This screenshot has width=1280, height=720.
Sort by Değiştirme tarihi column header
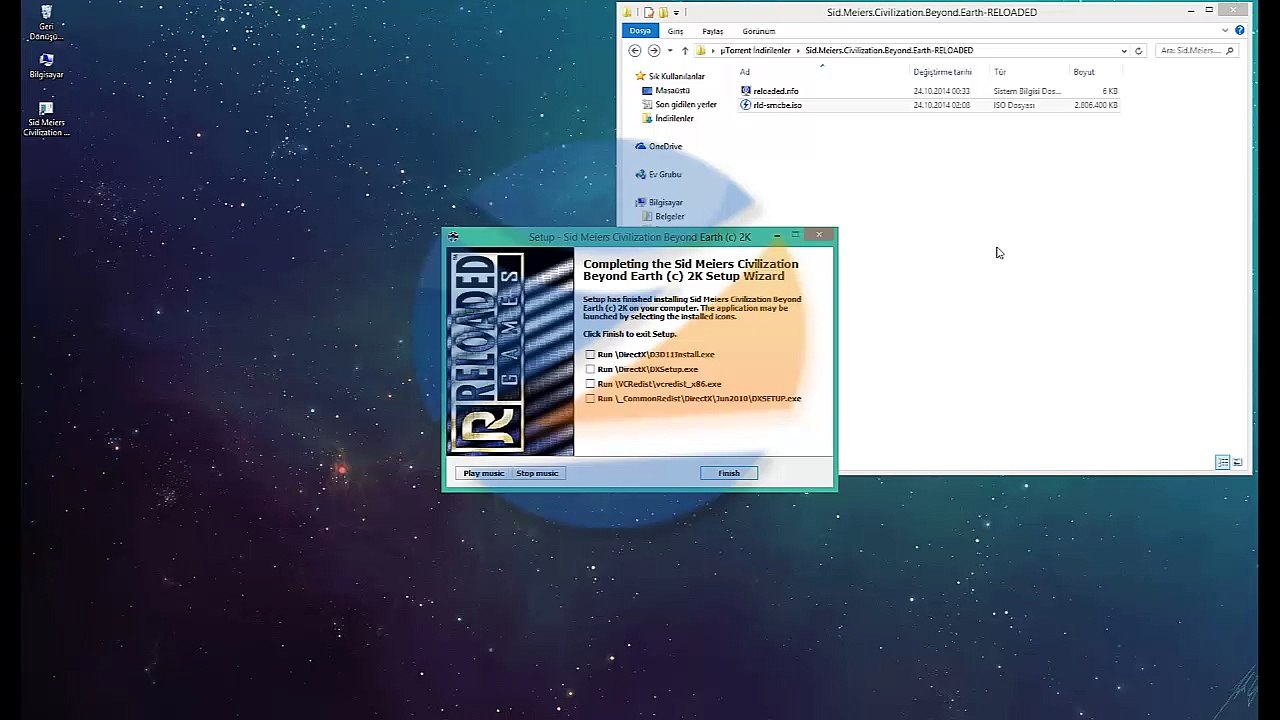[942, 72]
